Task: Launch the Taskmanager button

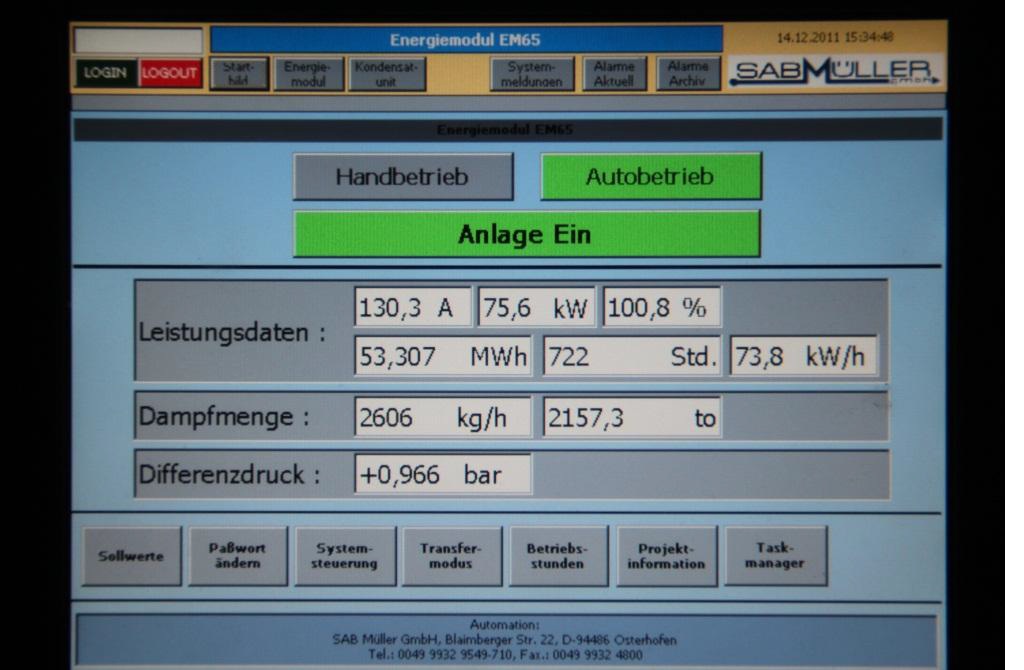Action: 776,556
